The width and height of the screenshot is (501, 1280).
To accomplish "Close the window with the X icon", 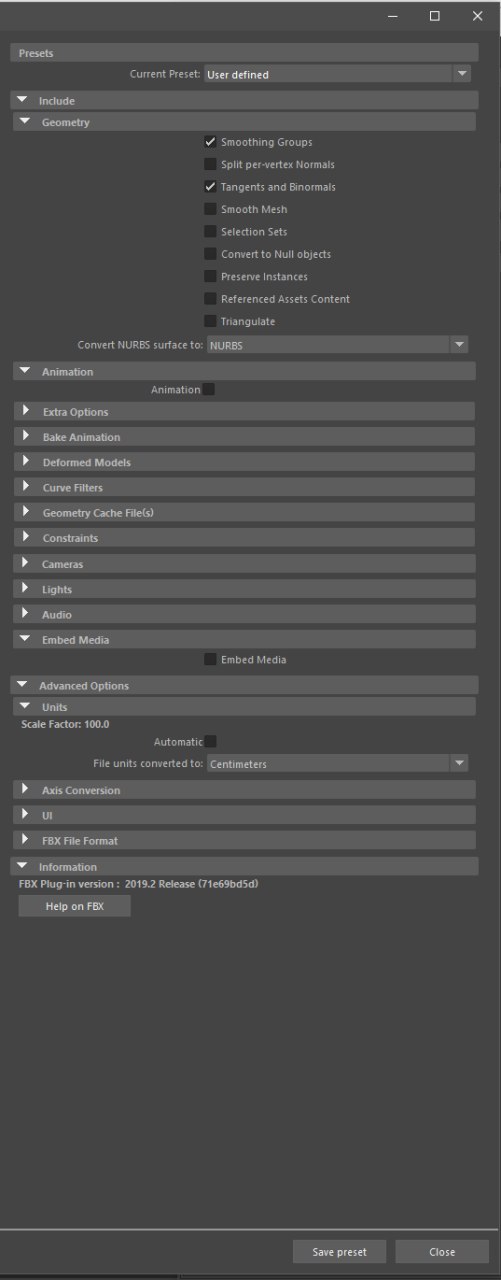I will click(x=477, y=16).
